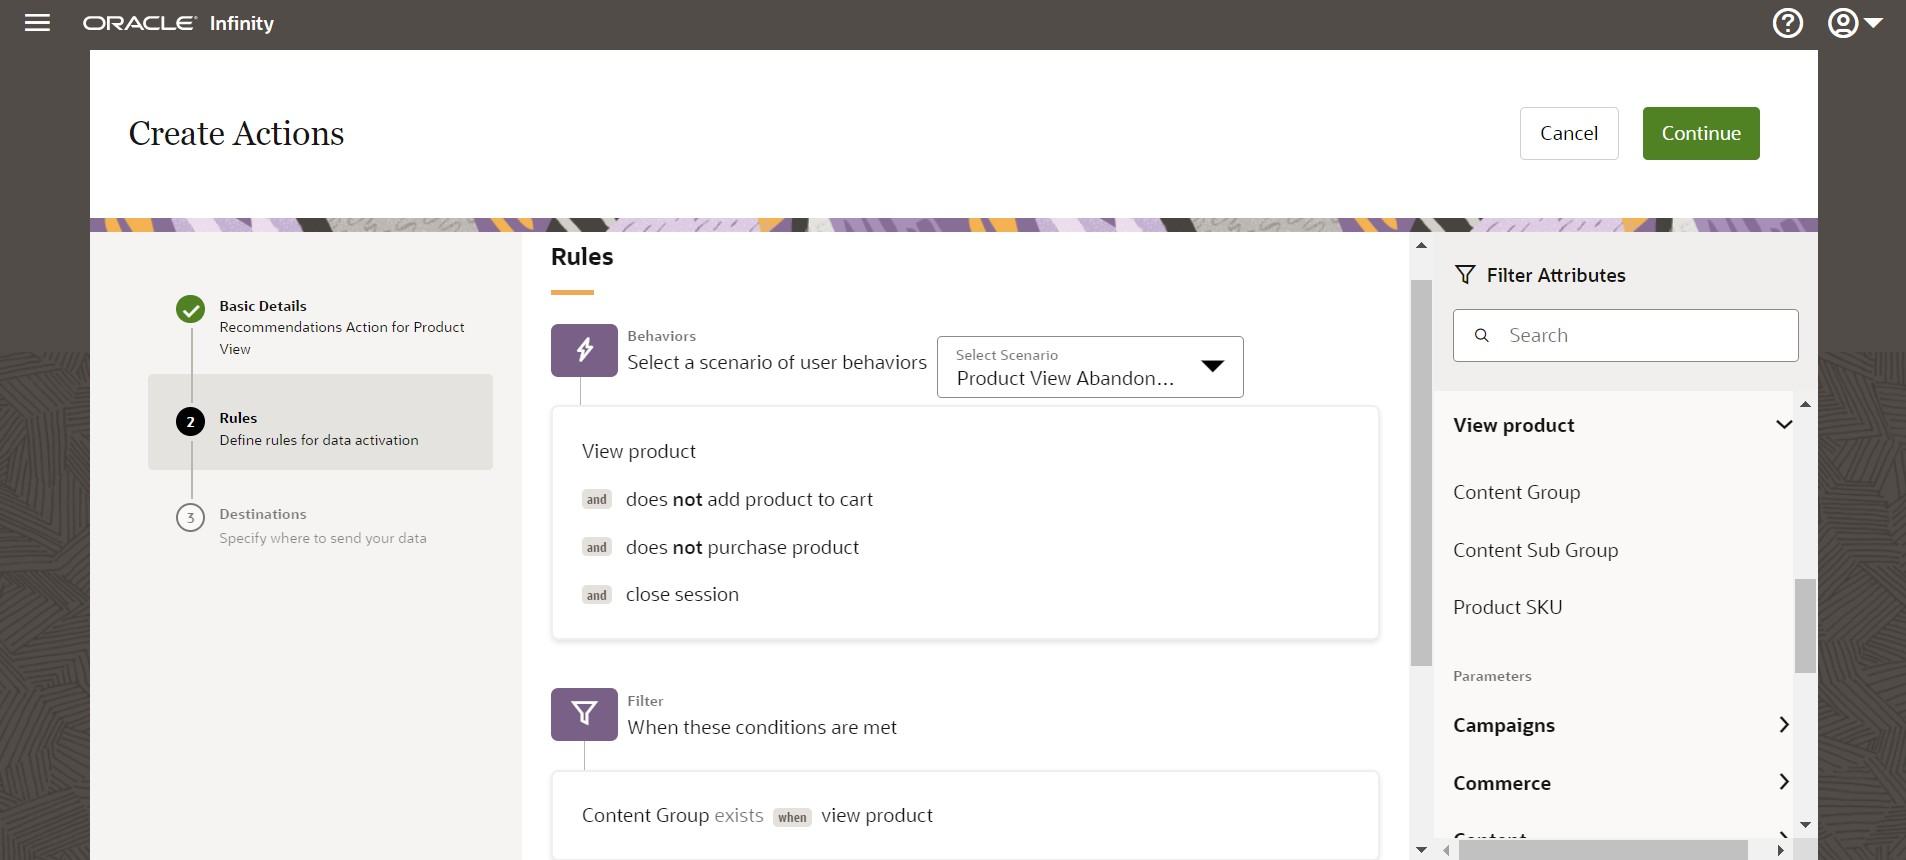Click the purple Filter funnel icon
Screen dimensions: 1906x860
(x=584, y=714)
